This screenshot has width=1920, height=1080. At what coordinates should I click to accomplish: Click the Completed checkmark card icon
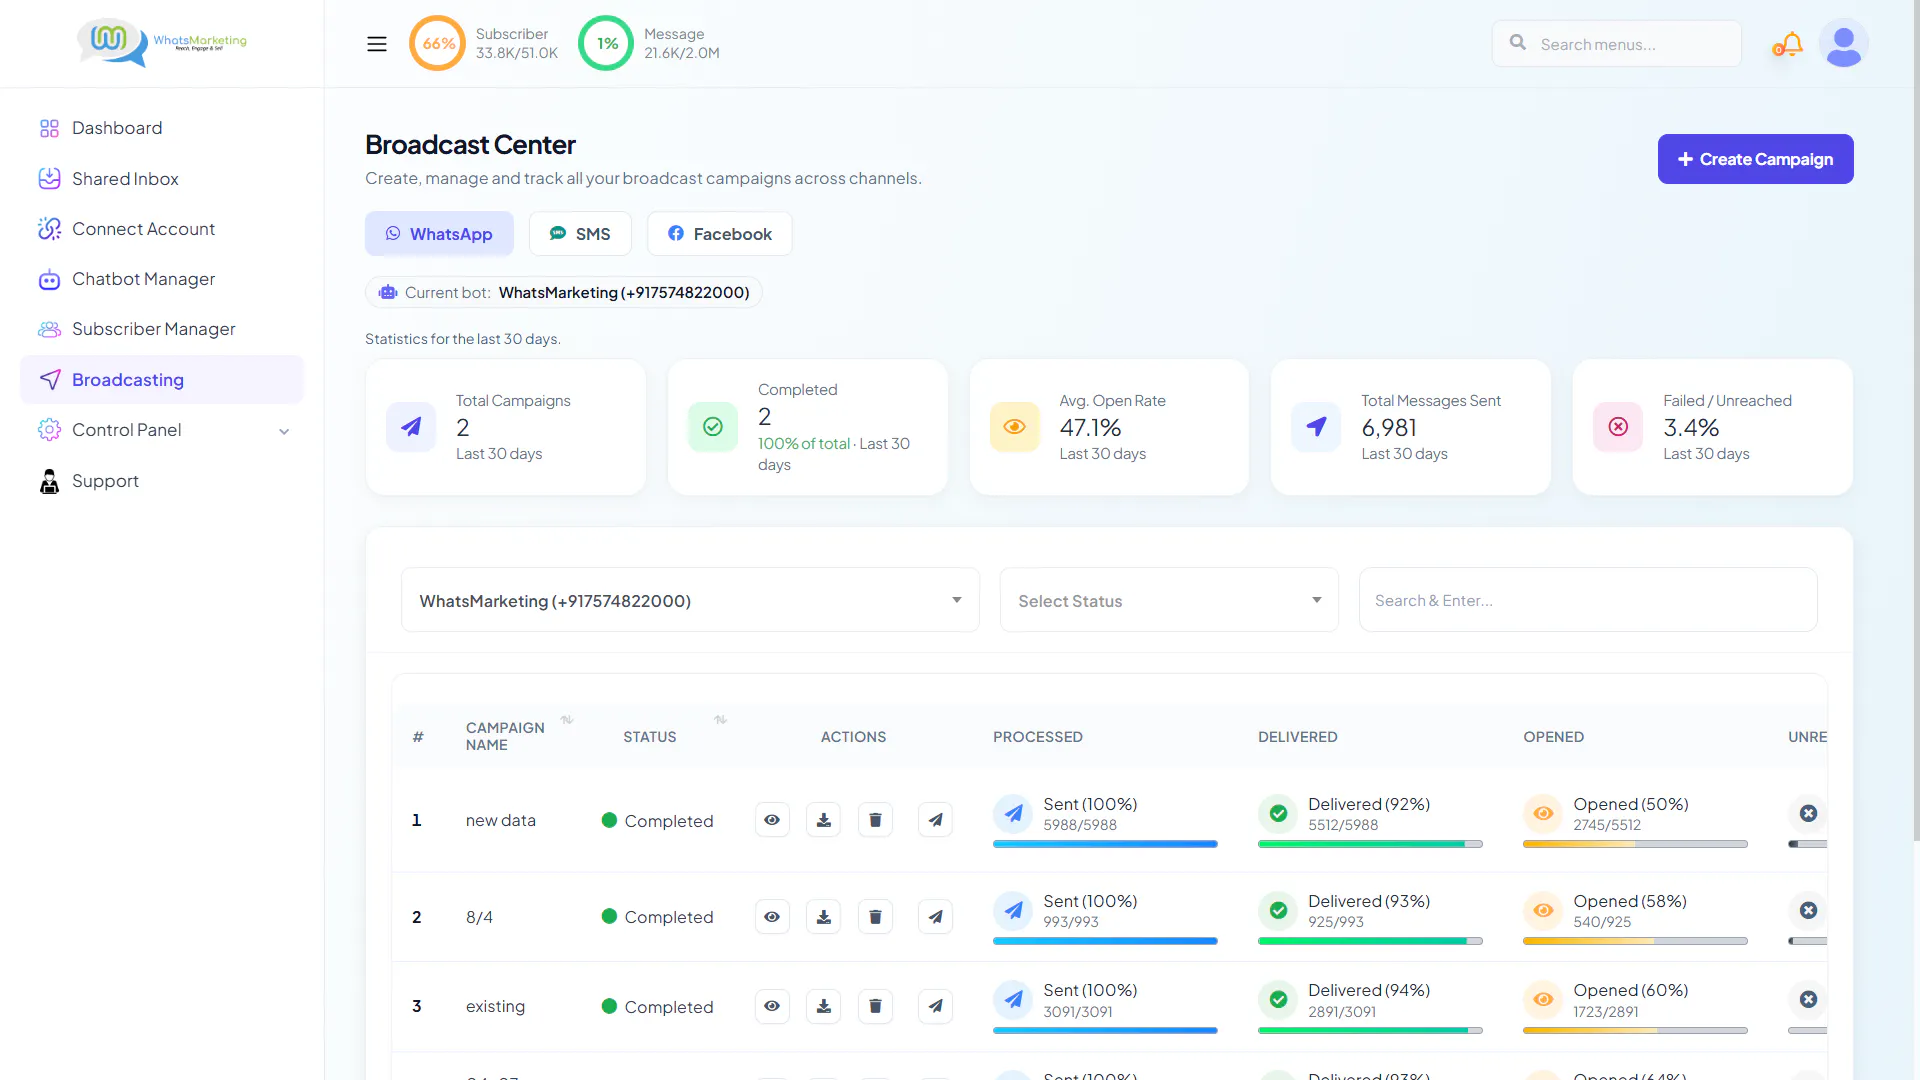coord(713,427)
